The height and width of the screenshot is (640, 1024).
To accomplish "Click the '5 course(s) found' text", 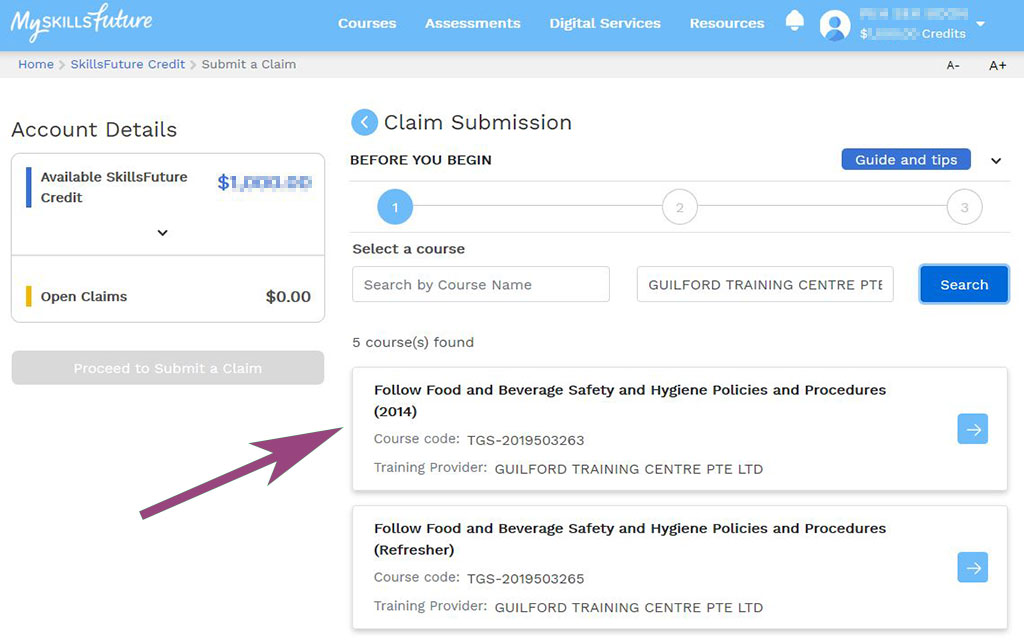I will coord(413,342).
